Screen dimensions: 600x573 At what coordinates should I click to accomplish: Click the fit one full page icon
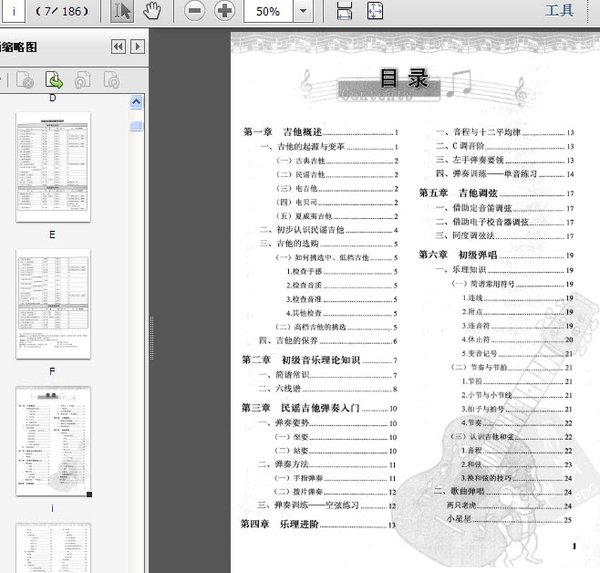coord(374,11)
